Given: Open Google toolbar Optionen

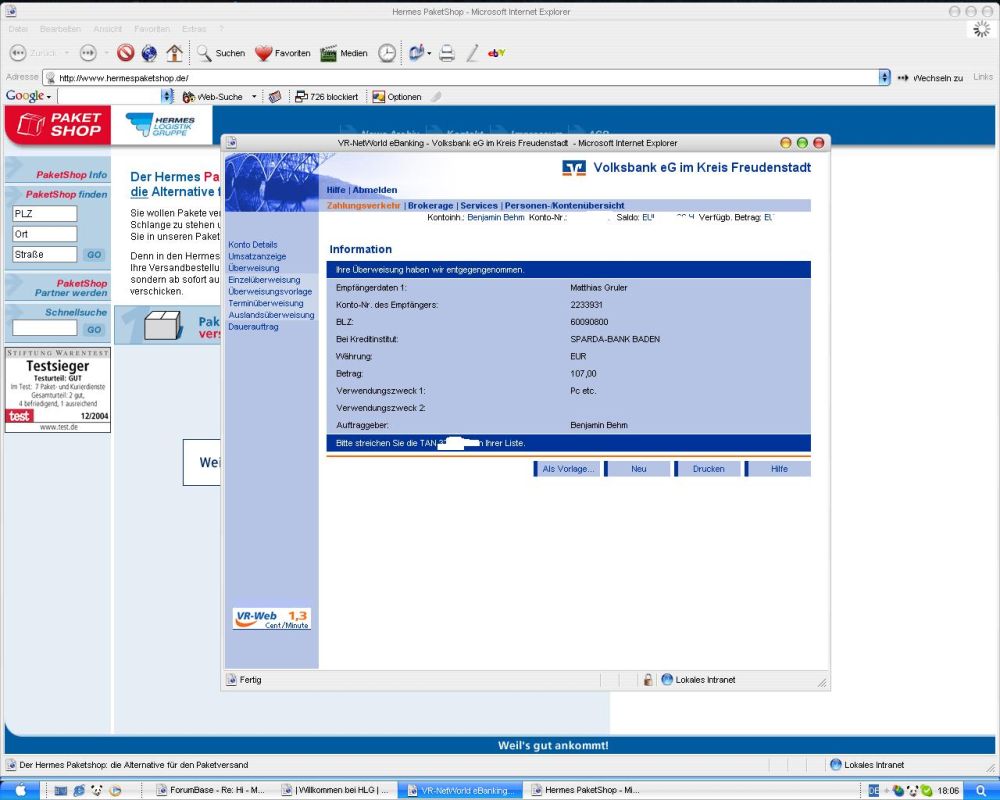Looking at the screenshot, I should pos(397,97).
